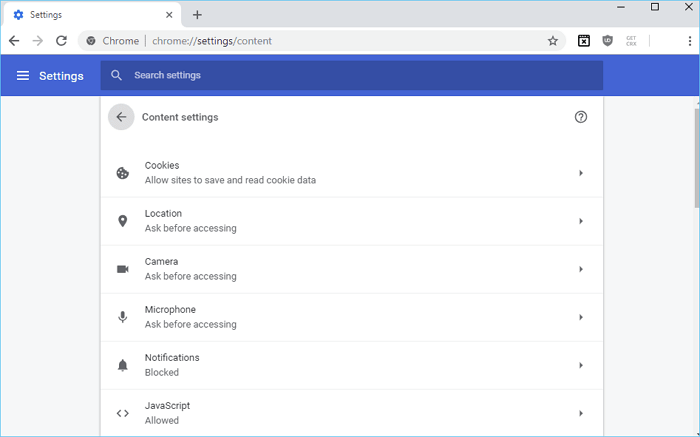Image resolution: width=700 pixels, height=437 pixels.
Task: Click the browser forward arrow
Action: pyautogui.click(x=38, y=41)
